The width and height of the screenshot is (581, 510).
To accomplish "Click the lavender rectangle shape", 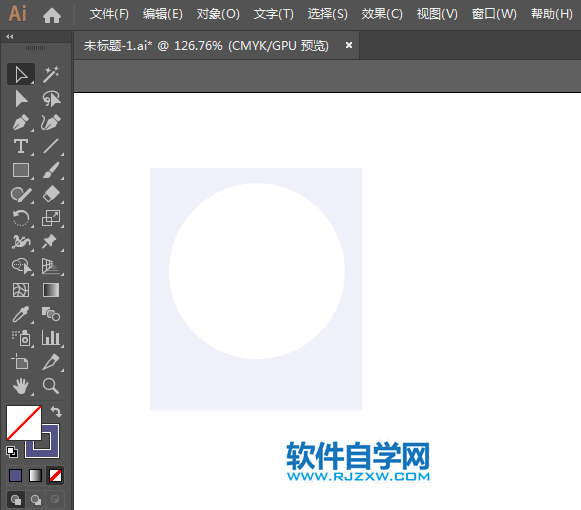I will click(x=256, y=385).
